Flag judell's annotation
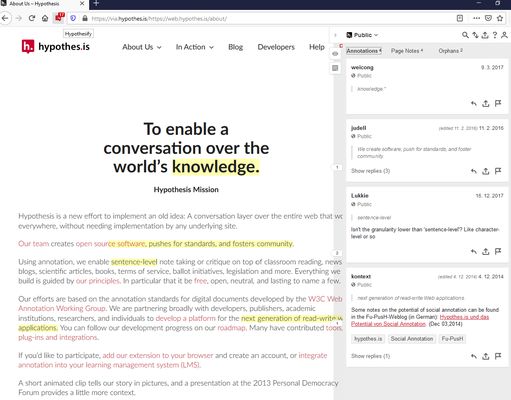 coord(498,171)
